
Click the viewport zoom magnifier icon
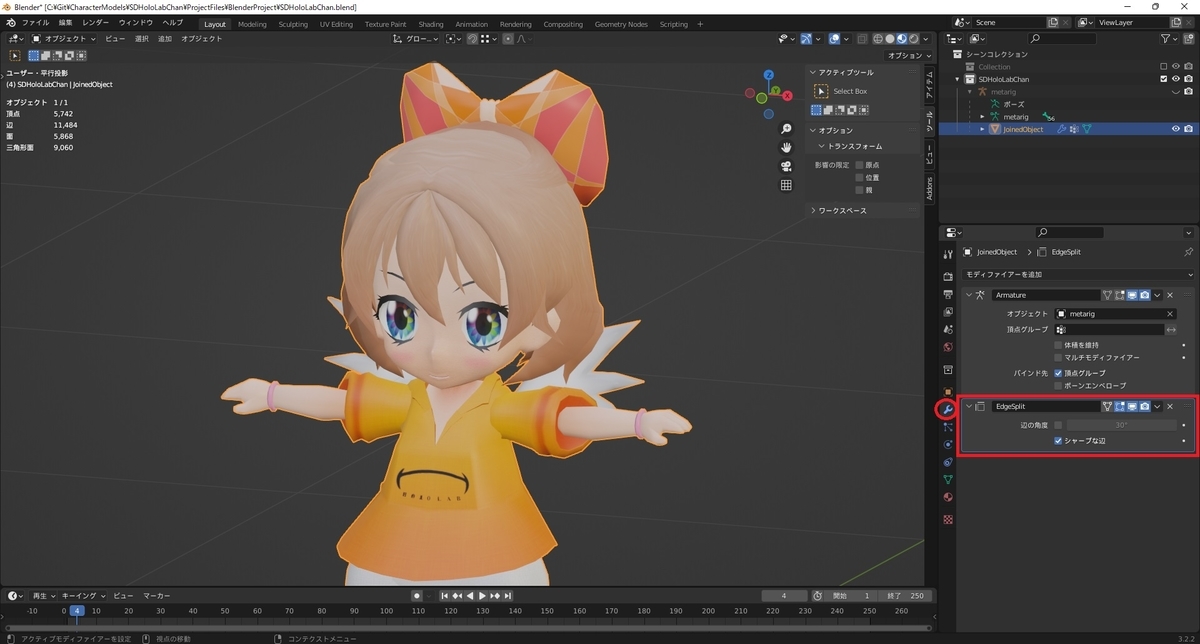[787, 129]
